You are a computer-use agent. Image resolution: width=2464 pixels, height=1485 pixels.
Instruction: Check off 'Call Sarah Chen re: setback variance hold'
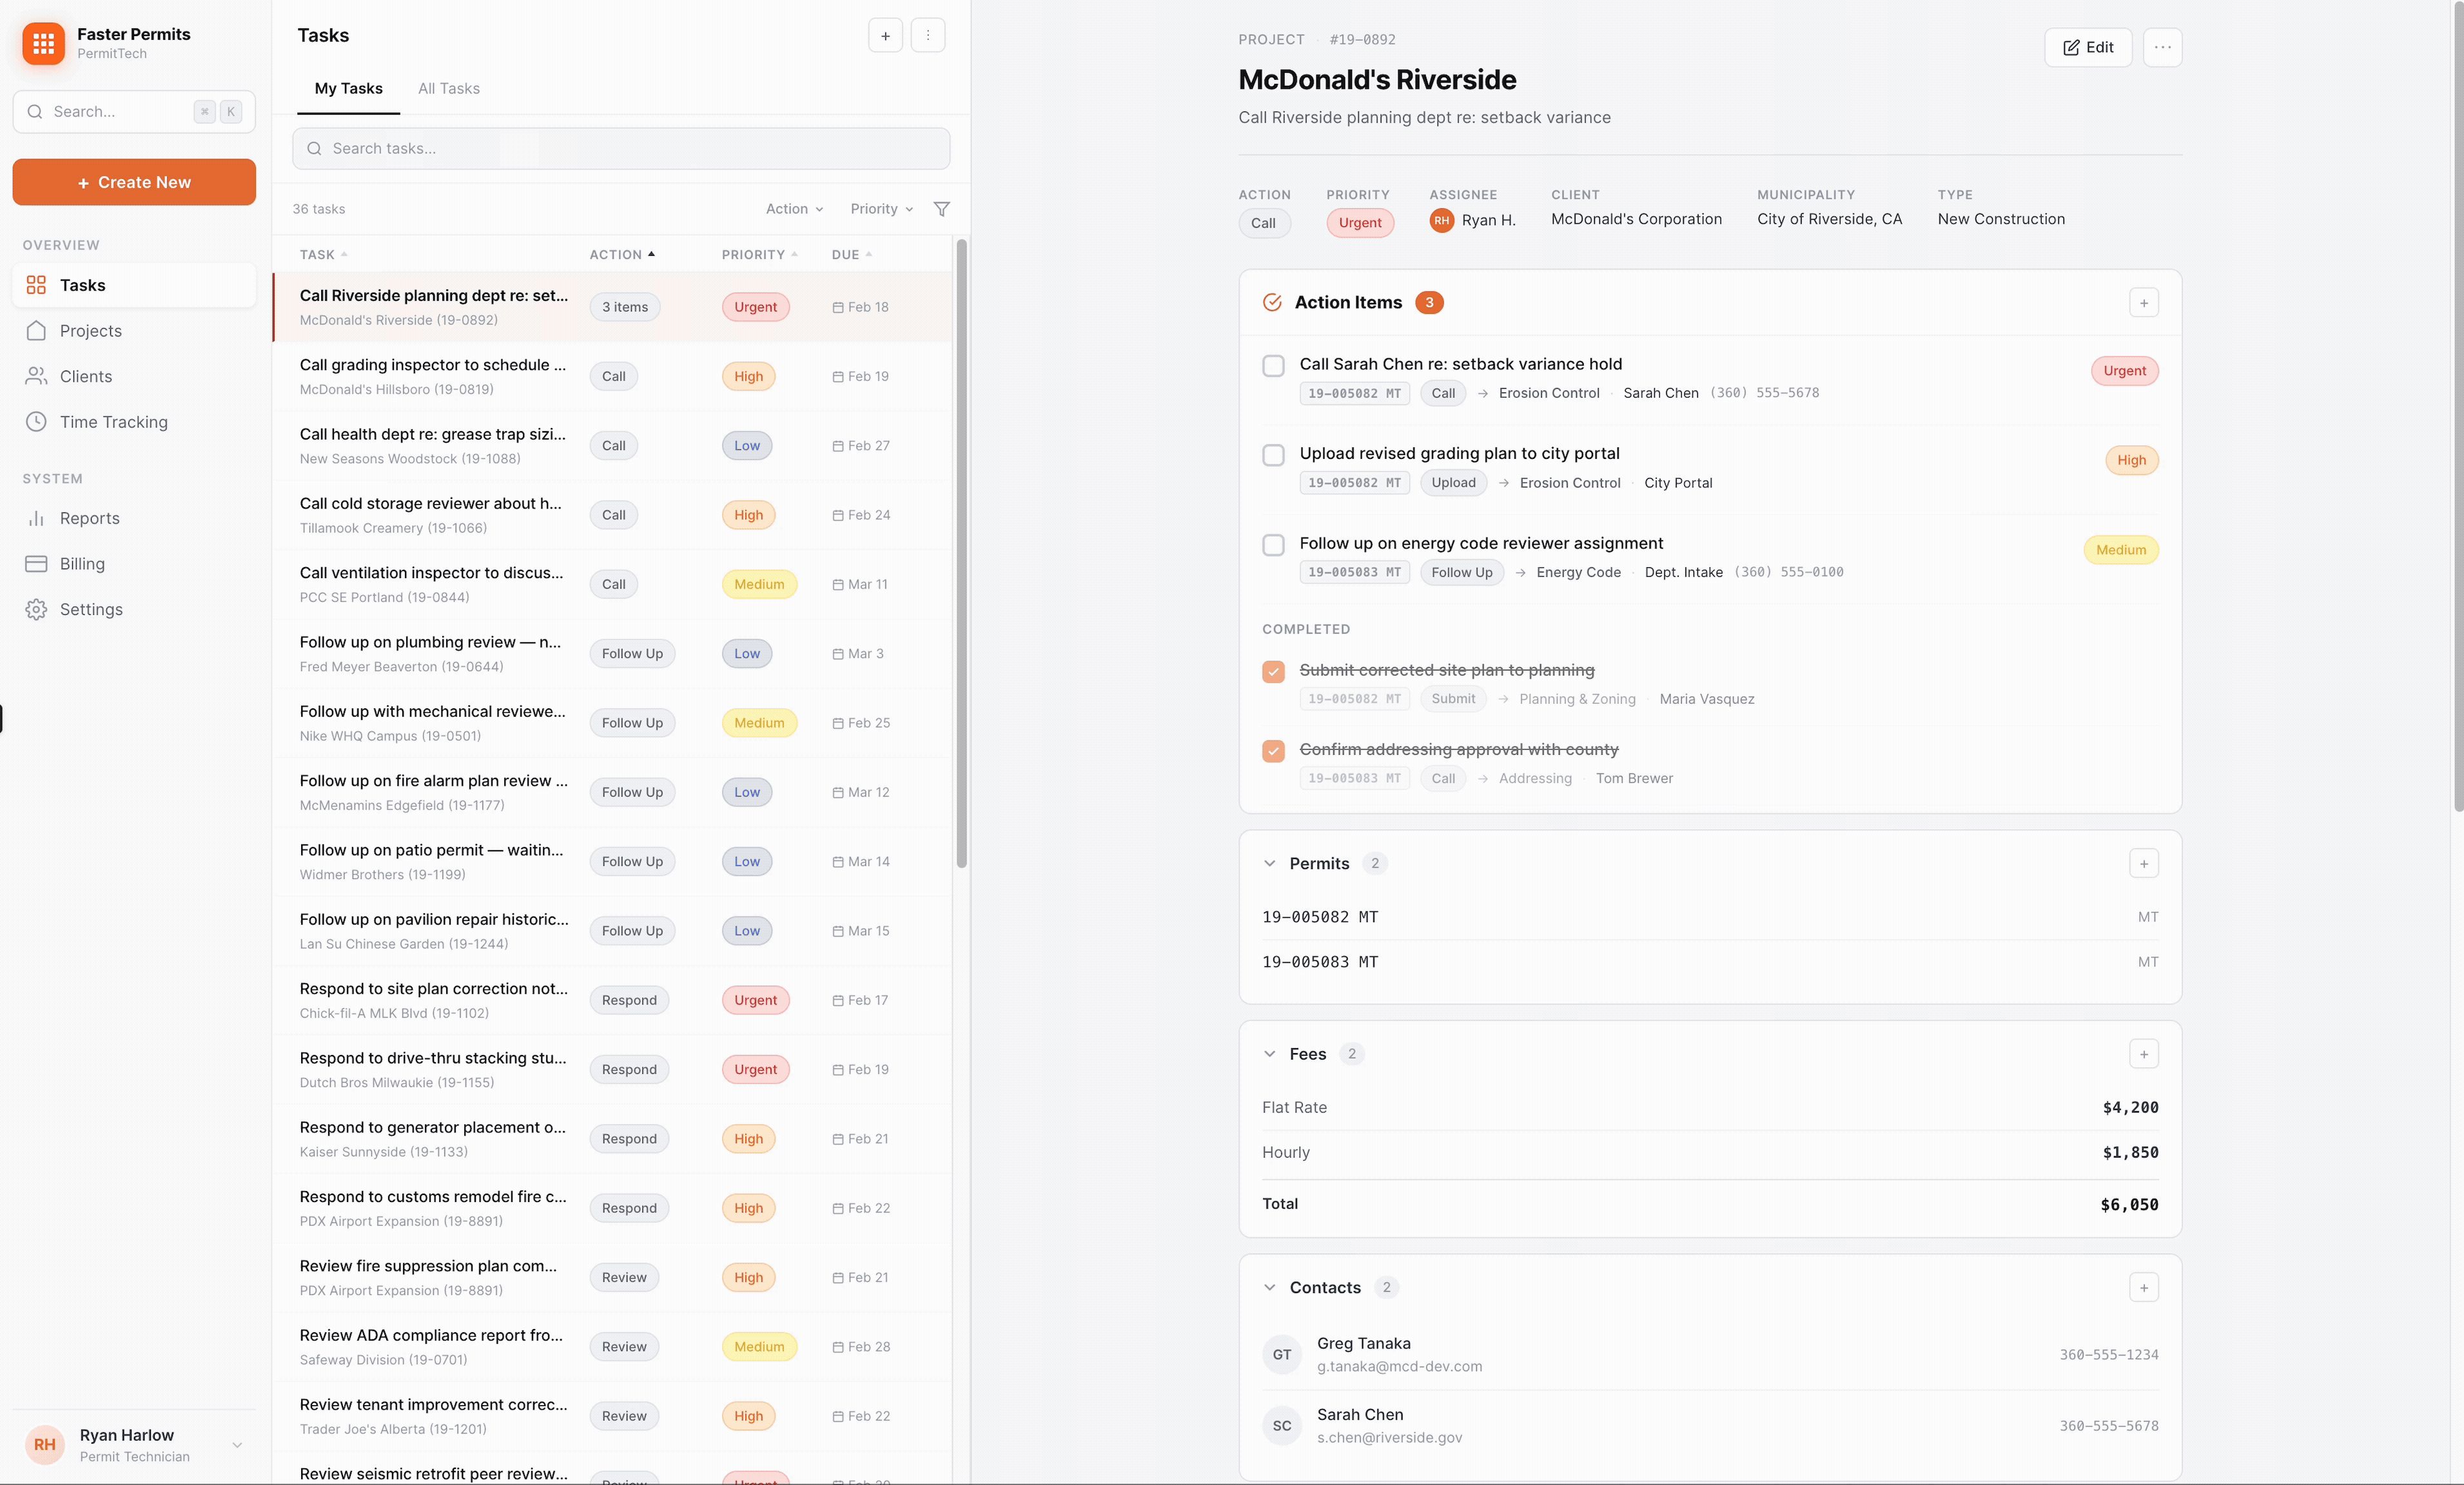[1273, 365]
